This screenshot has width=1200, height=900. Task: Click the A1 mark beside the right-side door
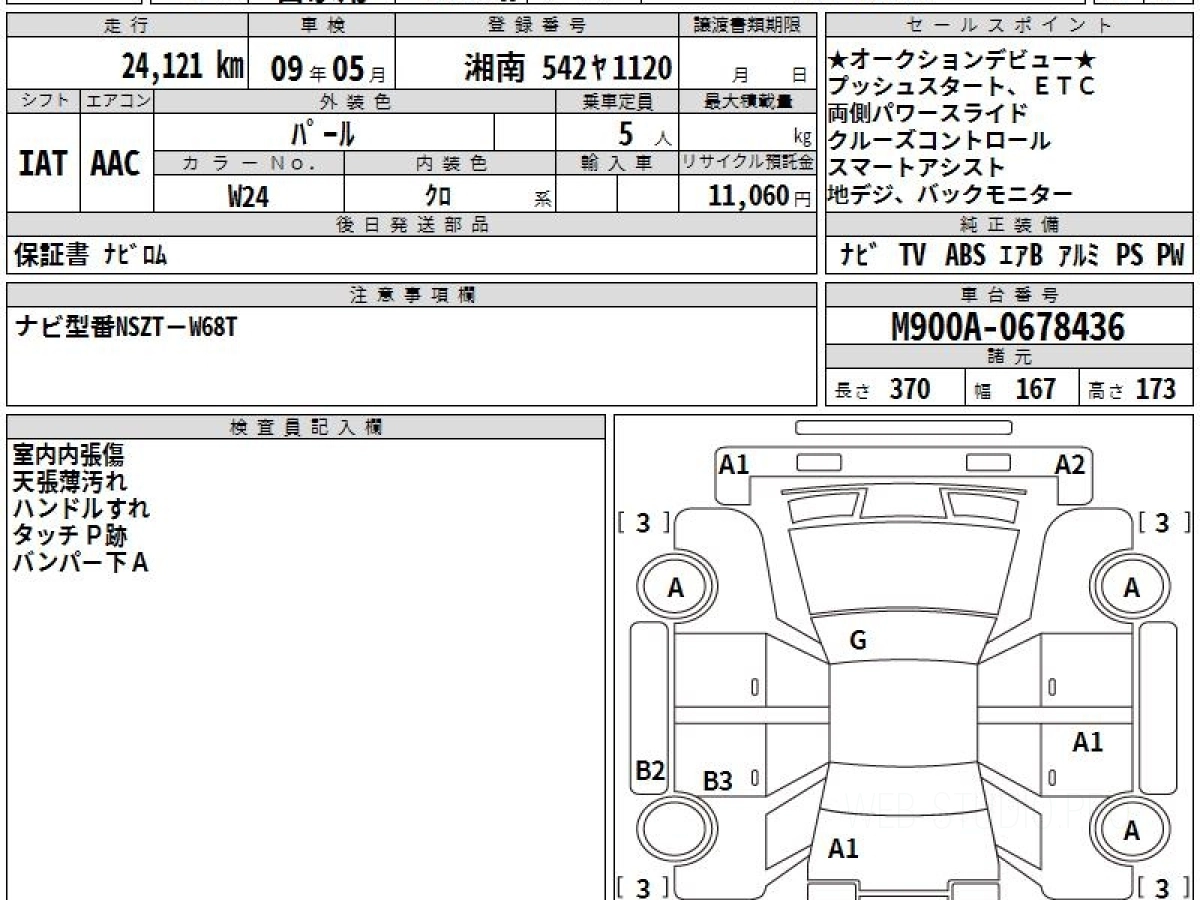1087,742
